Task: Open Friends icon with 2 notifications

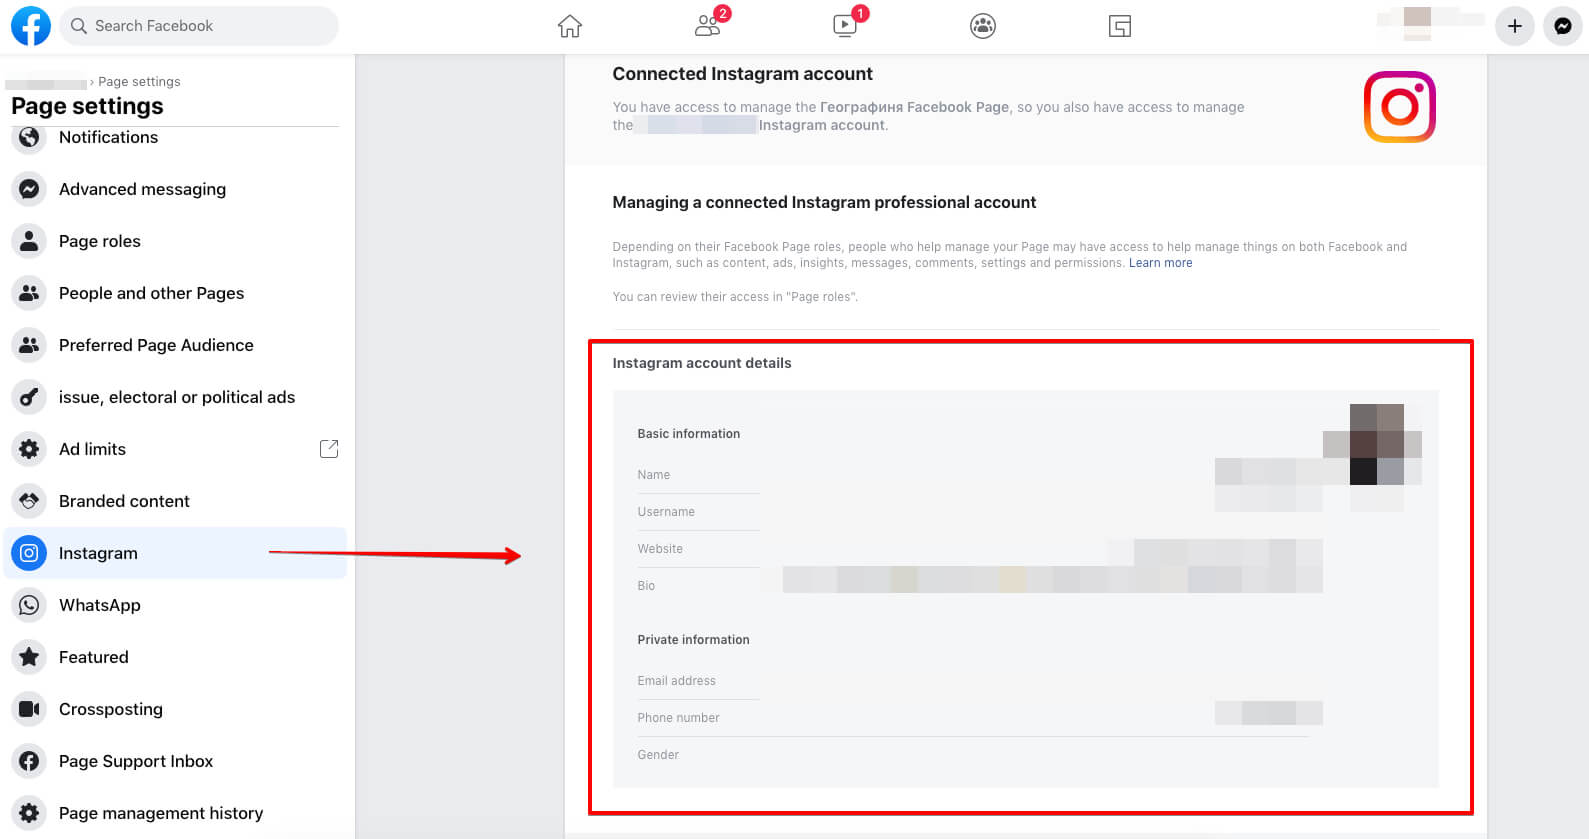Action: (x=709, y=25)
